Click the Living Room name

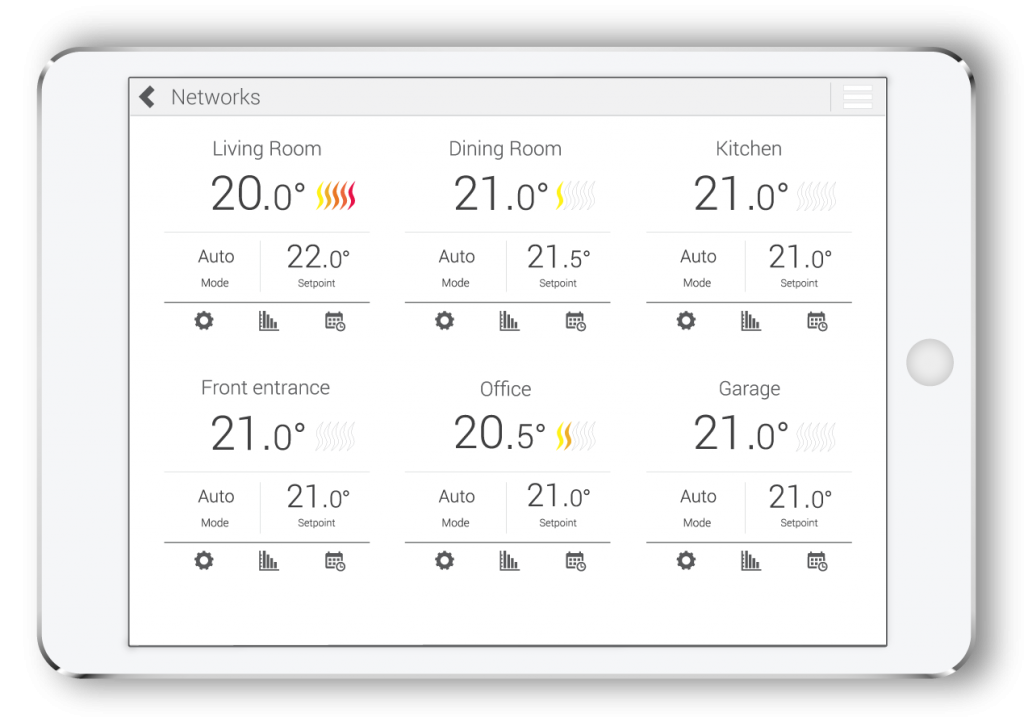pos(266,149)
